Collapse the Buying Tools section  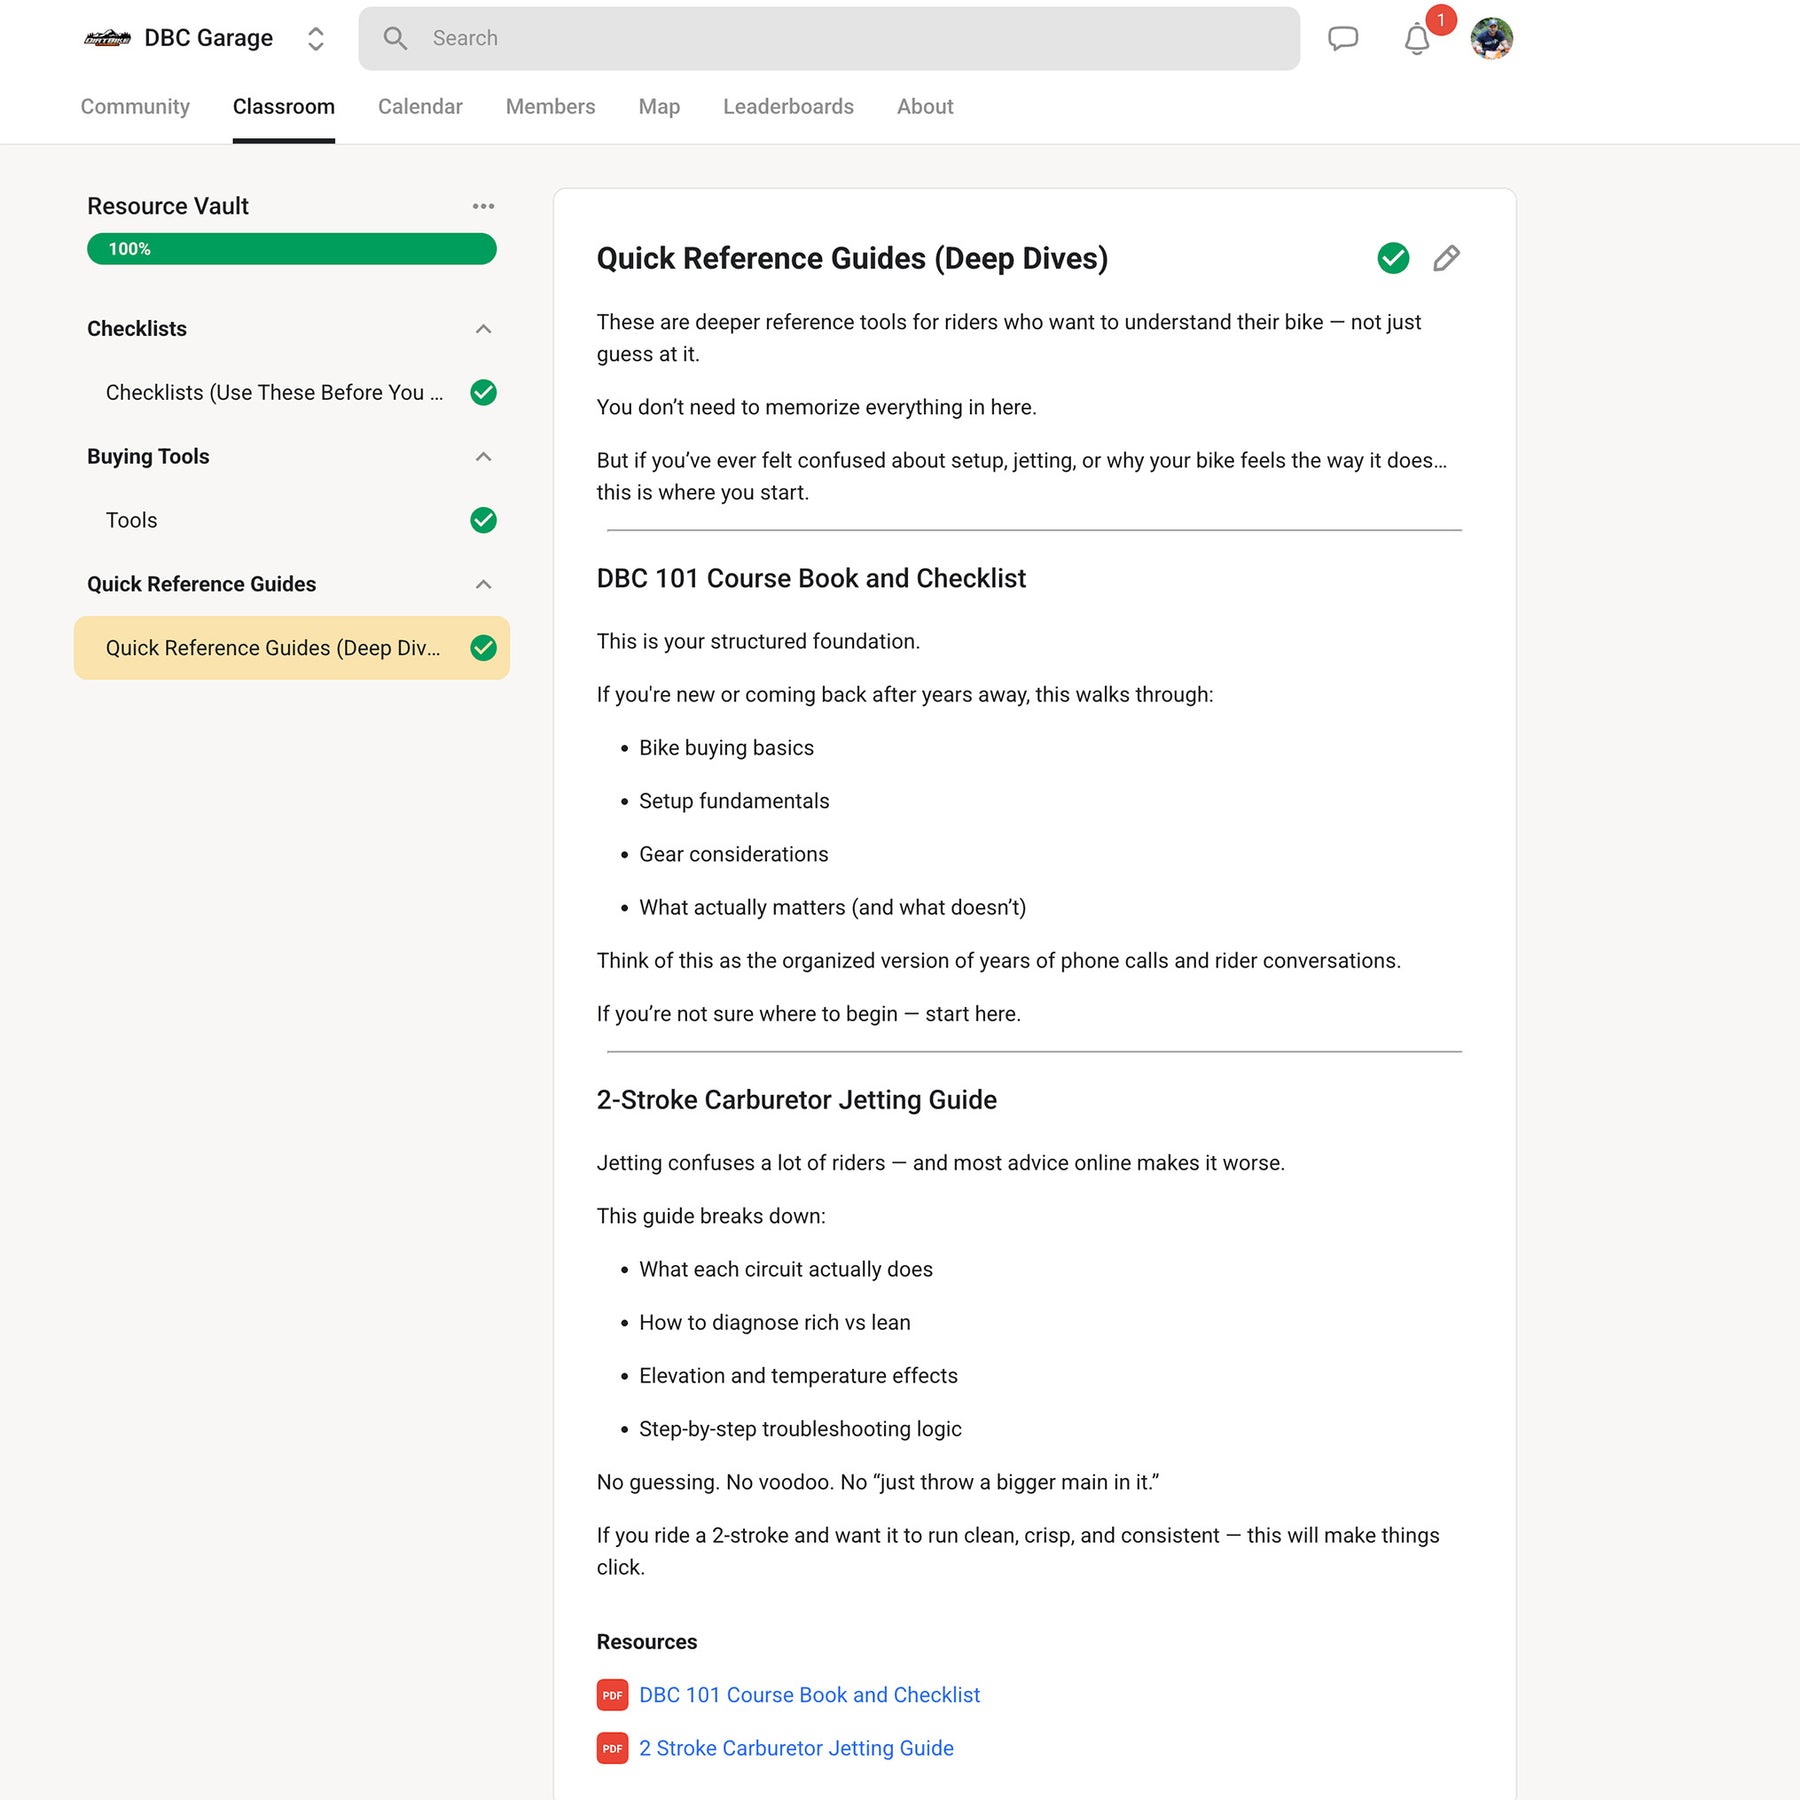point(483,457)
